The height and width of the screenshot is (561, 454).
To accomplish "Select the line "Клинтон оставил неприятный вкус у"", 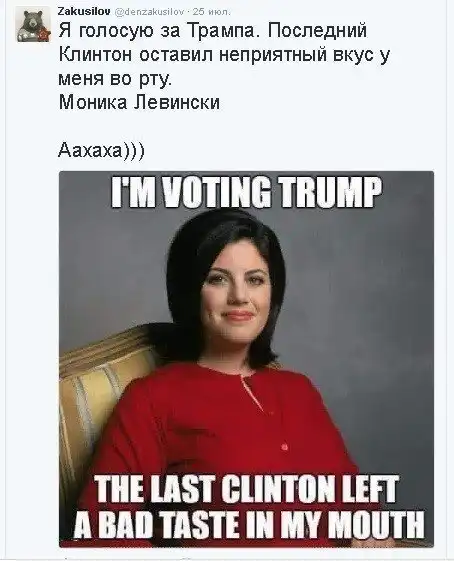I will tap(224, 55).
